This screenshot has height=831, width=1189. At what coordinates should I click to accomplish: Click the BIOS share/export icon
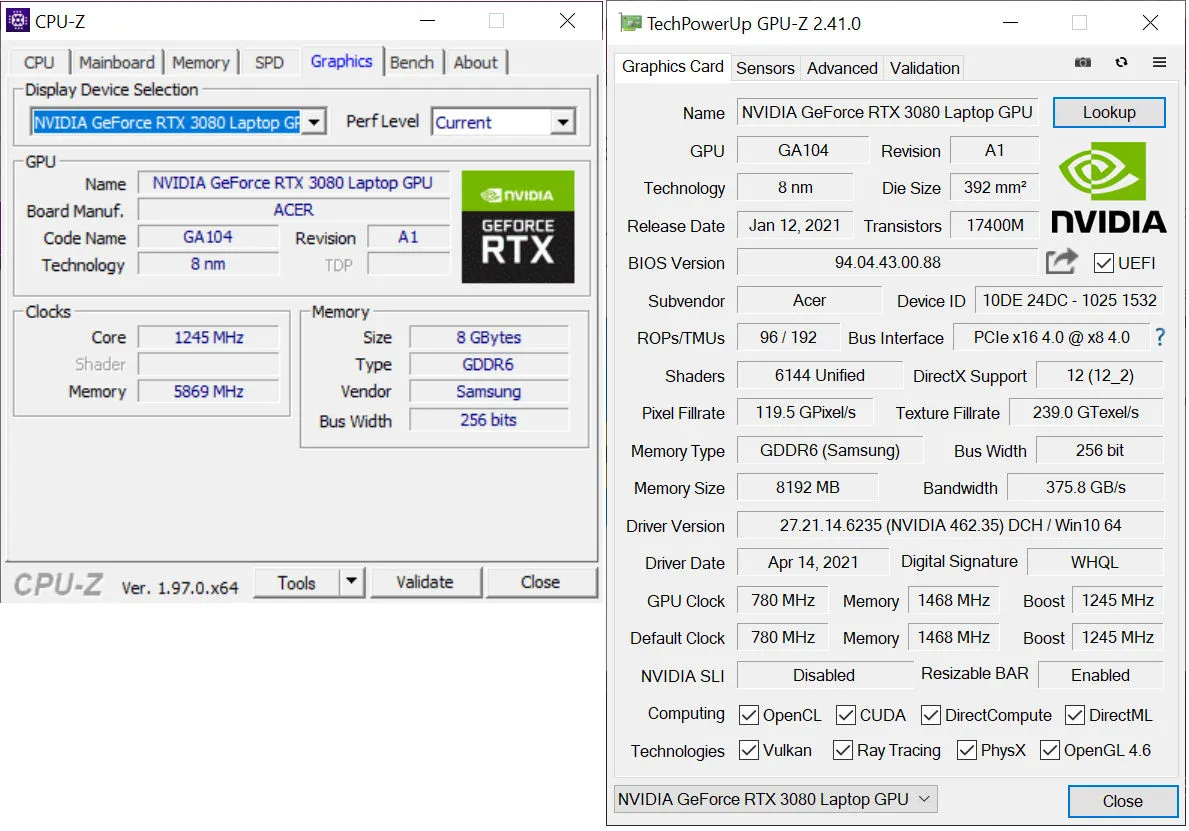tap(1062, 262)
